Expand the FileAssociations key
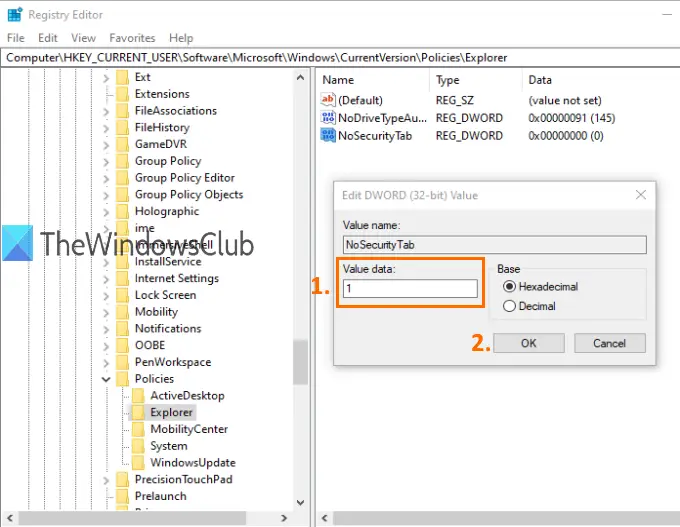This screenshot has height=527, width=680. (106, 111)
